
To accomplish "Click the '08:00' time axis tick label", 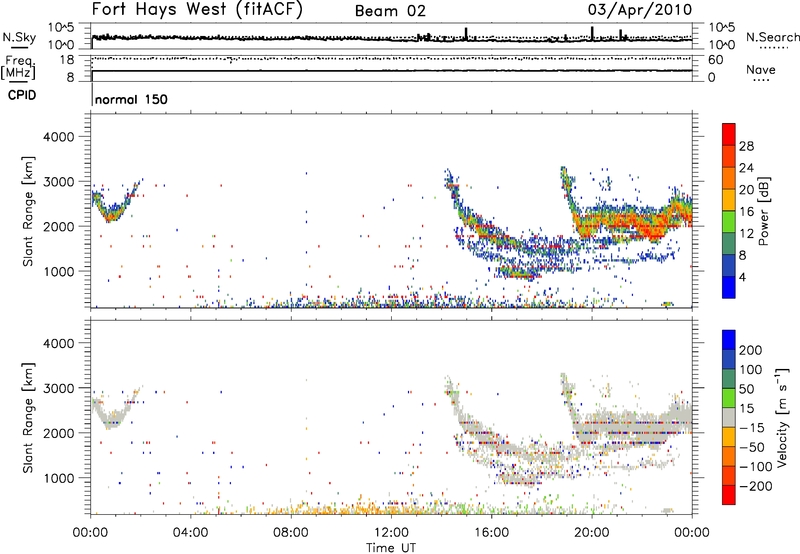I will pyautogui.click(x=290, y=533).
